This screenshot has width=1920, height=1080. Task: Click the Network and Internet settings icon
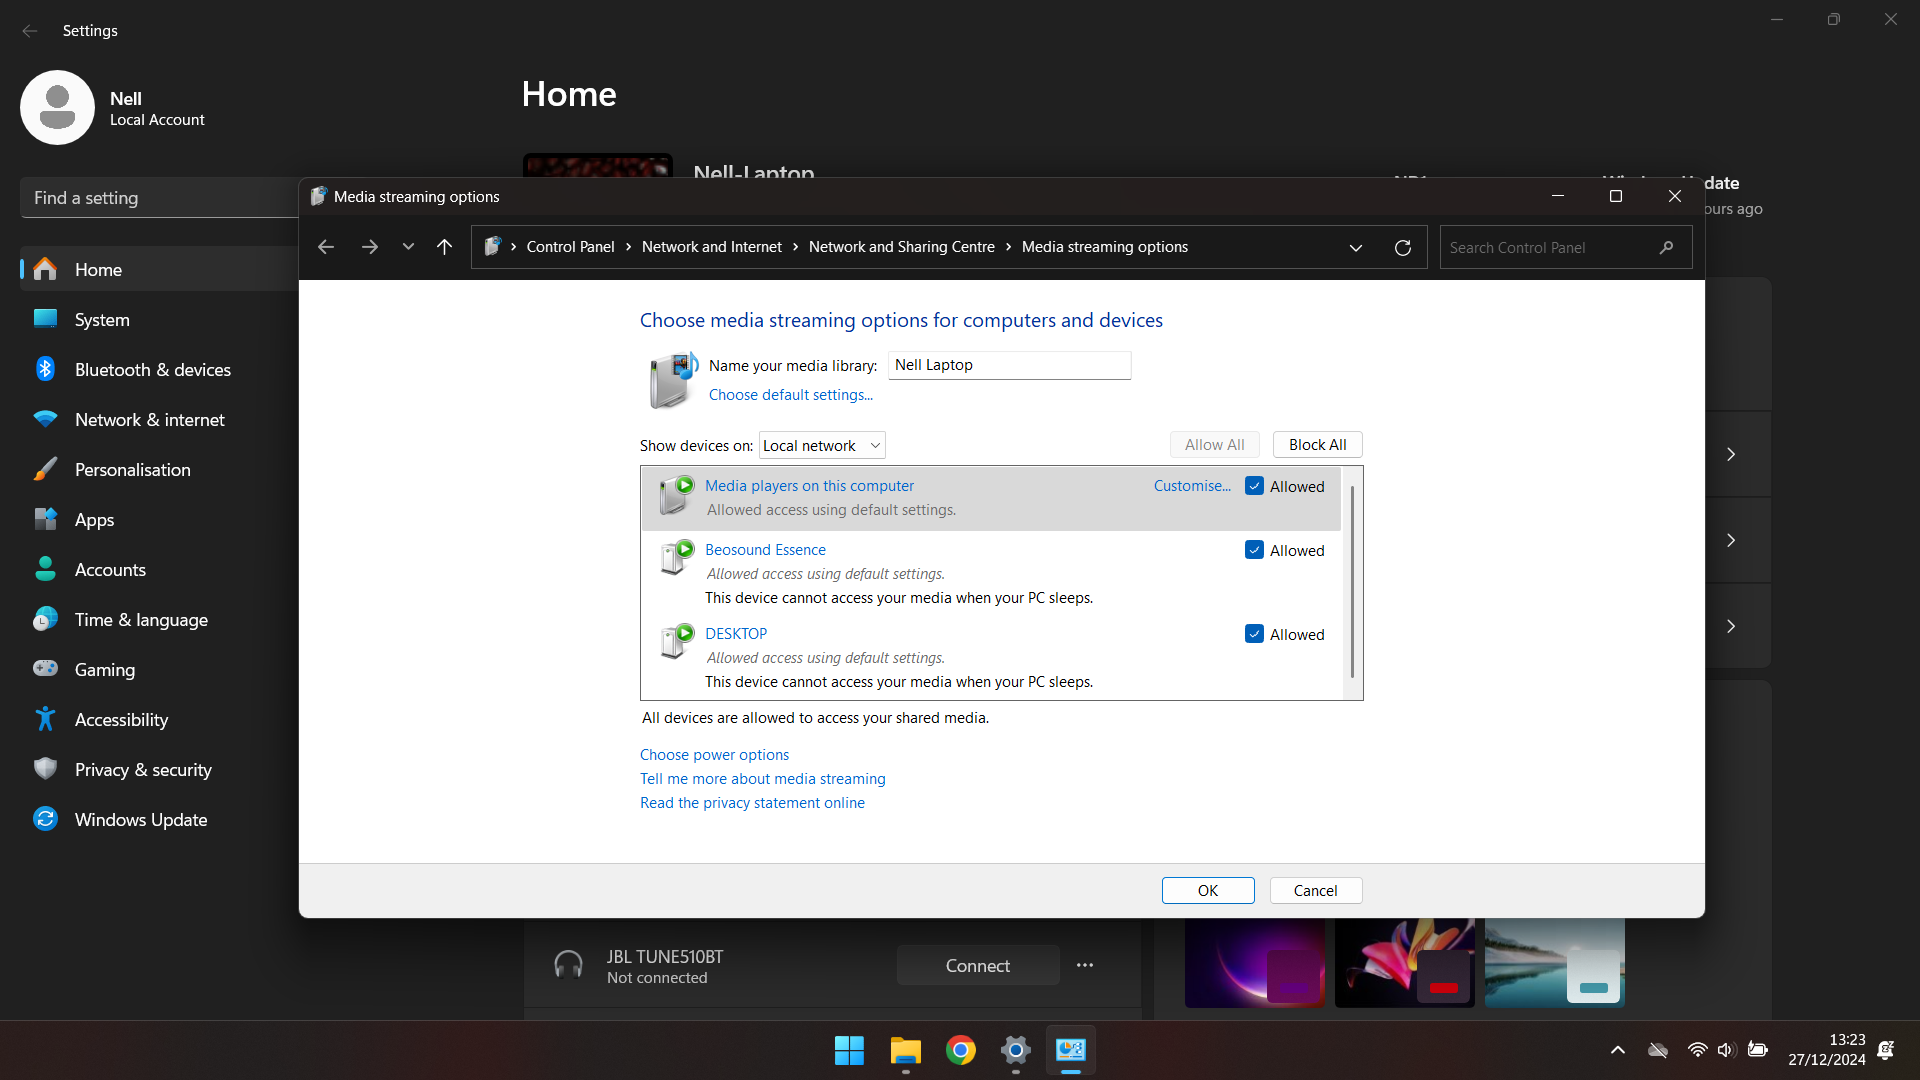[47, 419]
